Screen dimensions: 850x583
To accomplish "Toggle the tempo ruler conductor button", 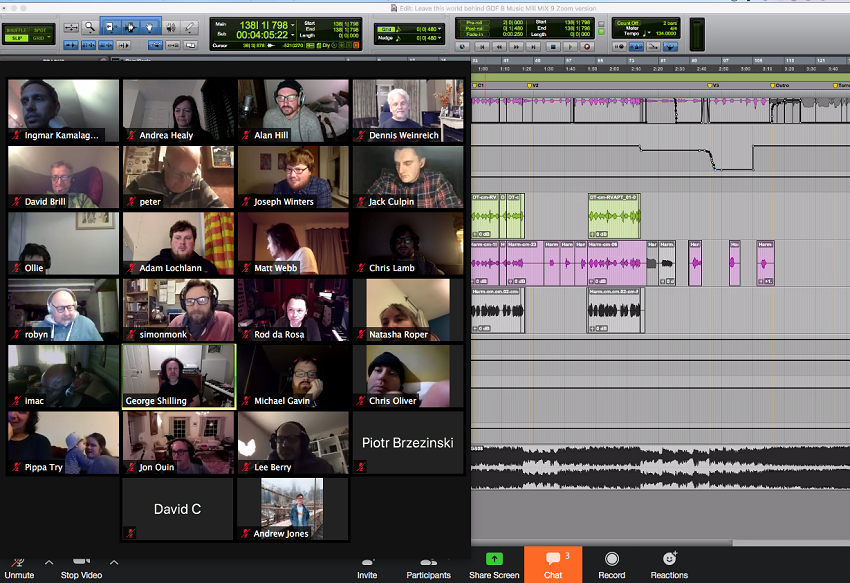I will (x=671, y=47).
